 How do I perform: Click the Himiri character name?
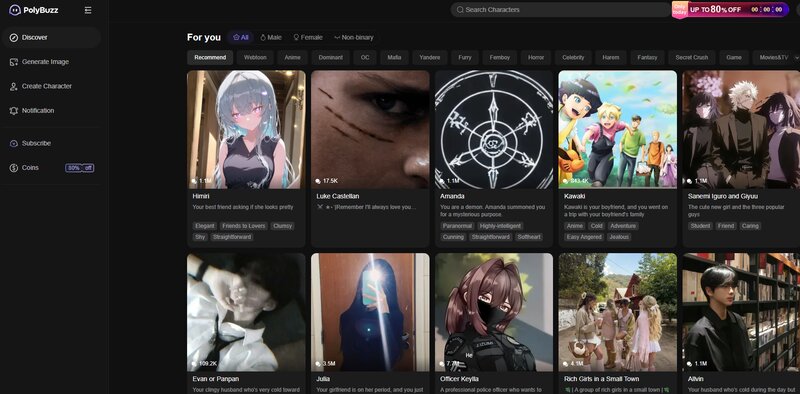click(x=201, y=196)
